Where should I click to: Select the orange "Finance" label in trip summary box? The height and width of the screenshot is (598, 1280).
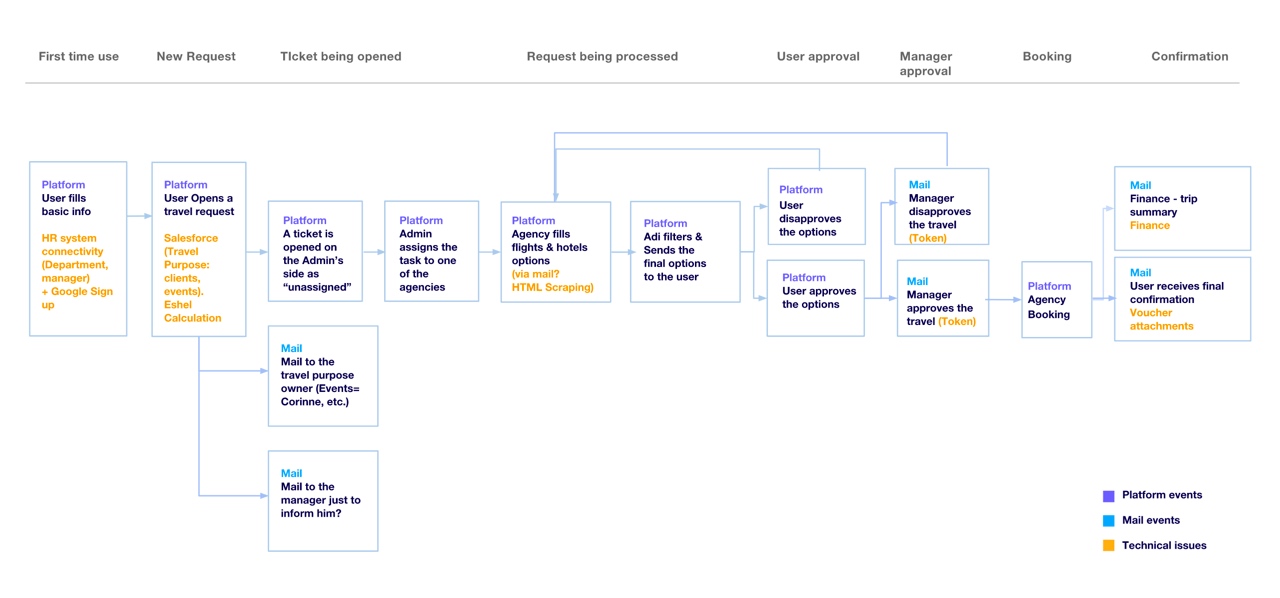(x=1150, y=225)
